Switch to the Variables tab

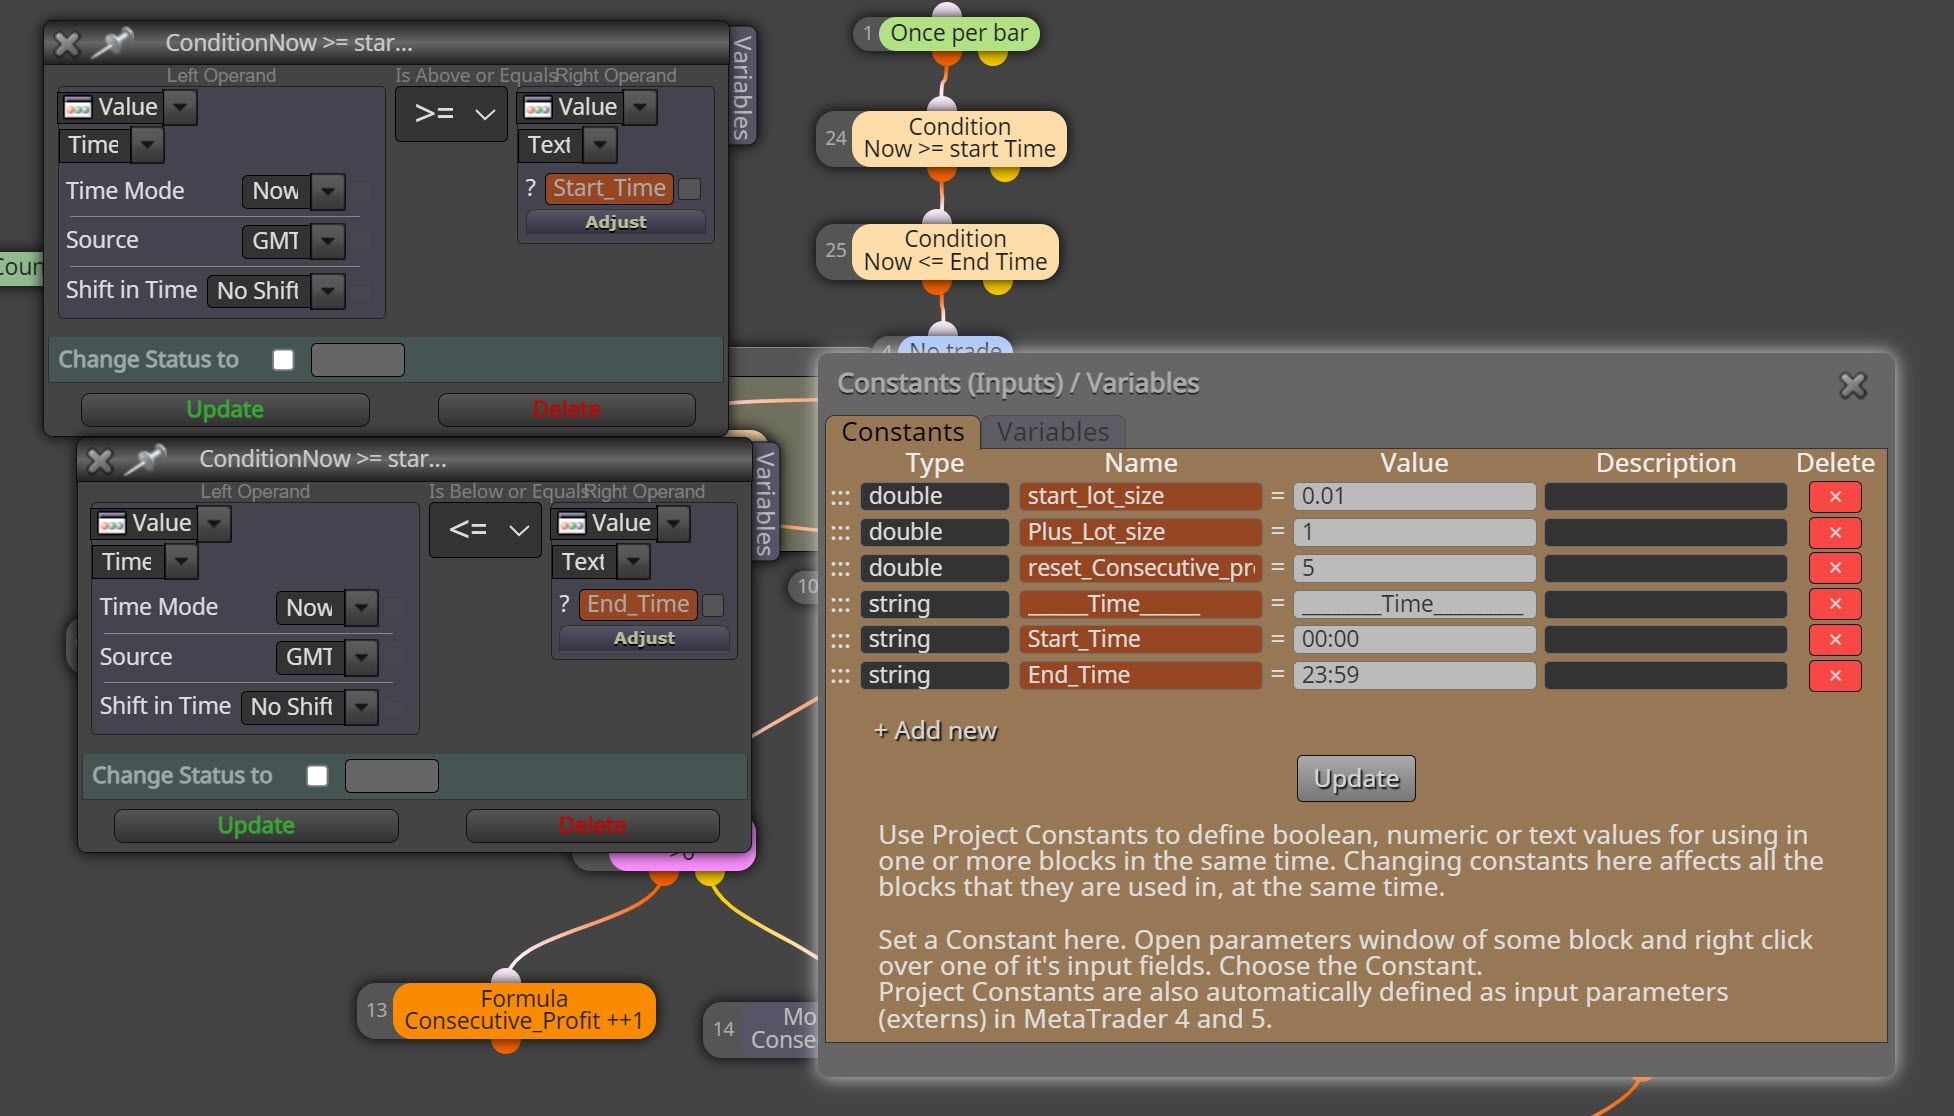(1053, 432)
